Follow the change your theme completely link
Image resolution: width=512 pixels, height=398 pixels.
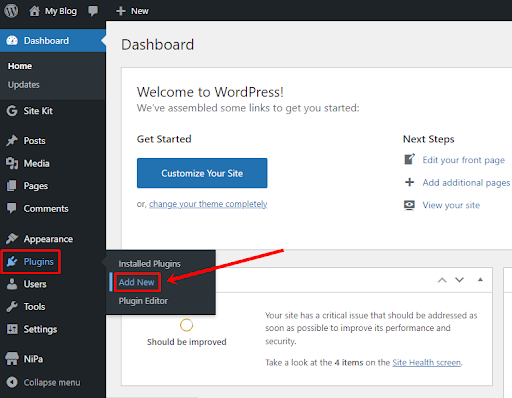pos(208,204)
